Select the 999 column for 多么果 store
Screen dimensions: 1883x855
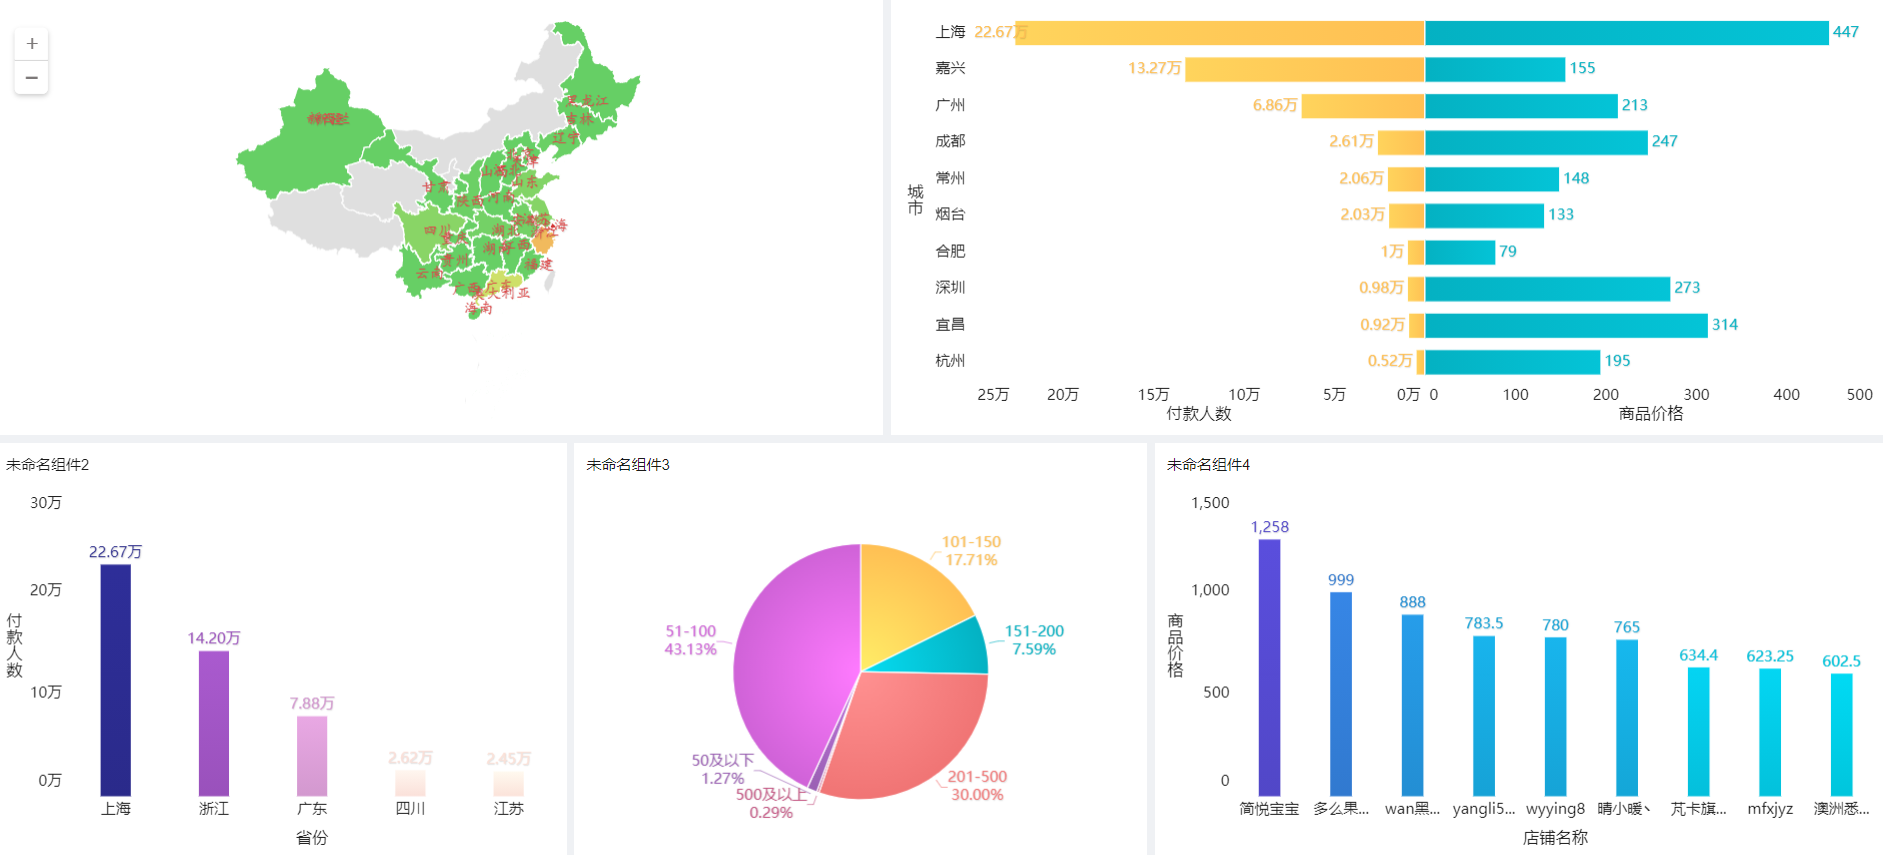[1341, 694]
